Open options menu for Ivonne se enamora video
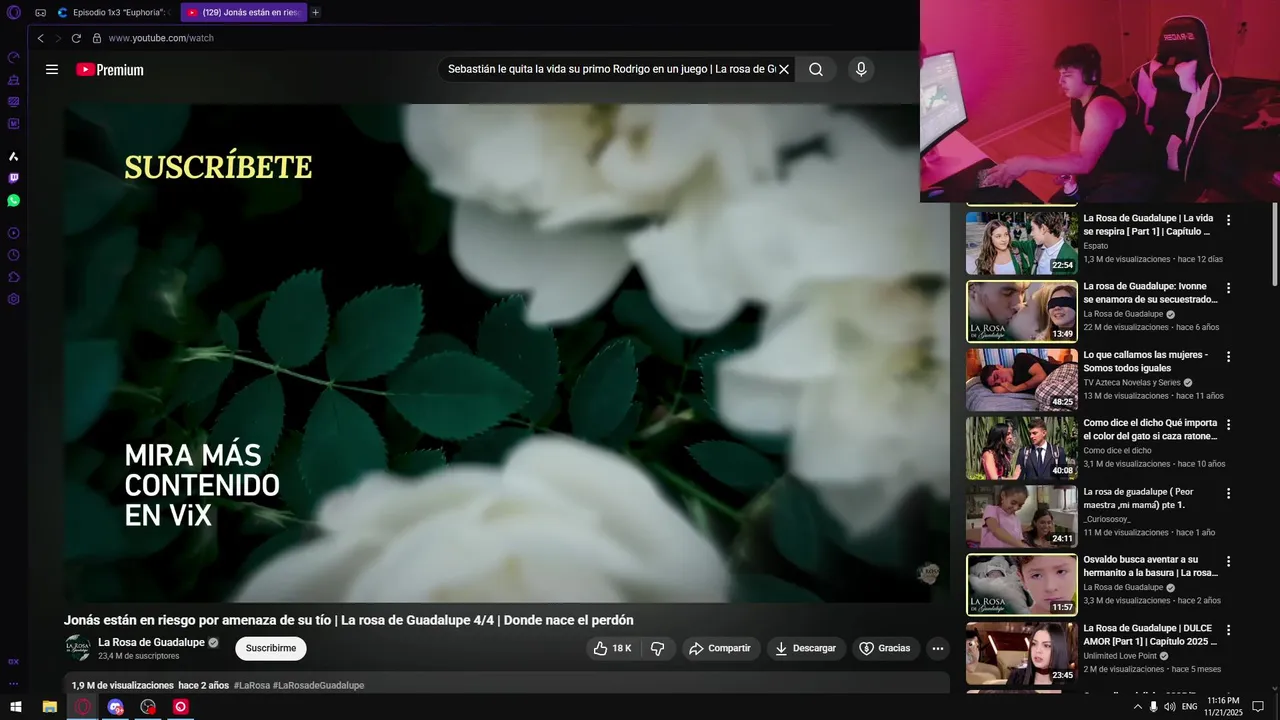 tap(1228, 288)
